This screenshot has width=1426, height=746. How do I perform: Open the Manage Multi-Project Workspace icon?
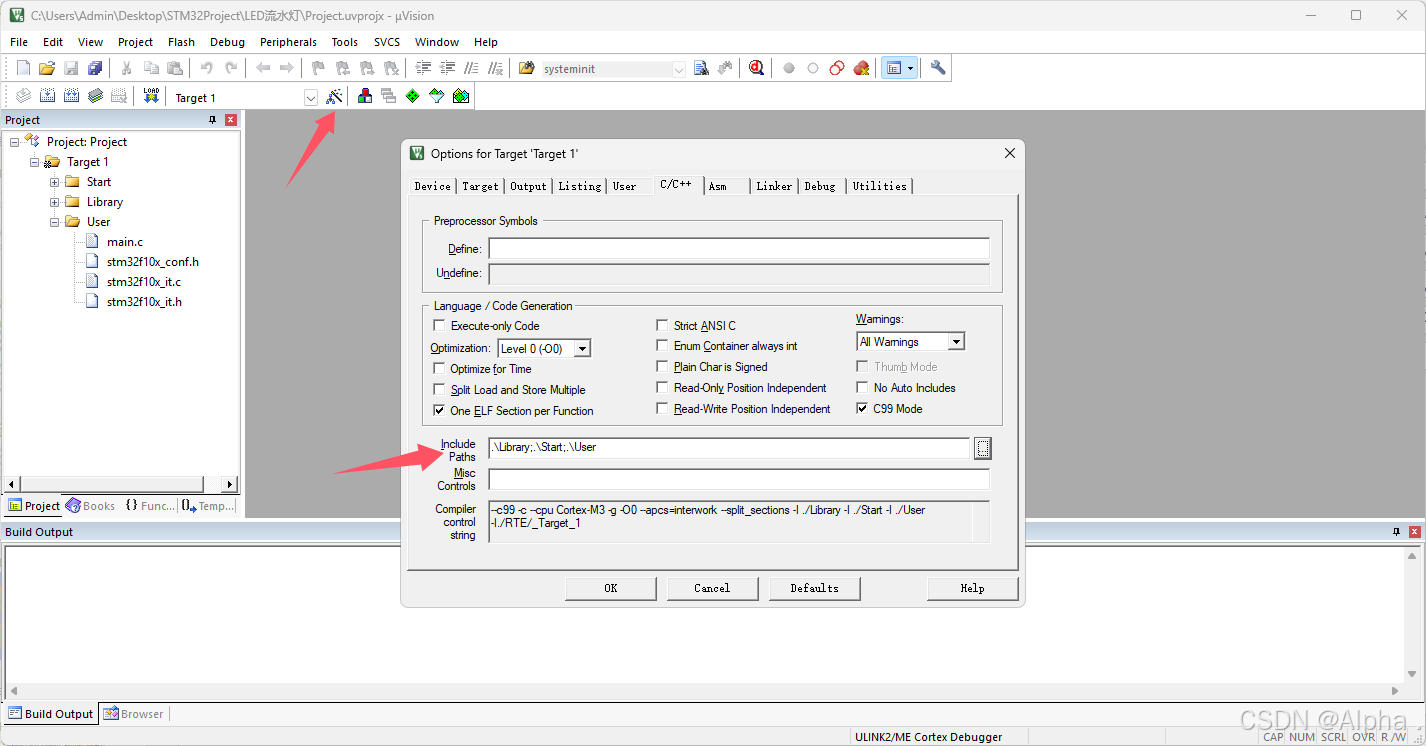click(x=388, y=96)
